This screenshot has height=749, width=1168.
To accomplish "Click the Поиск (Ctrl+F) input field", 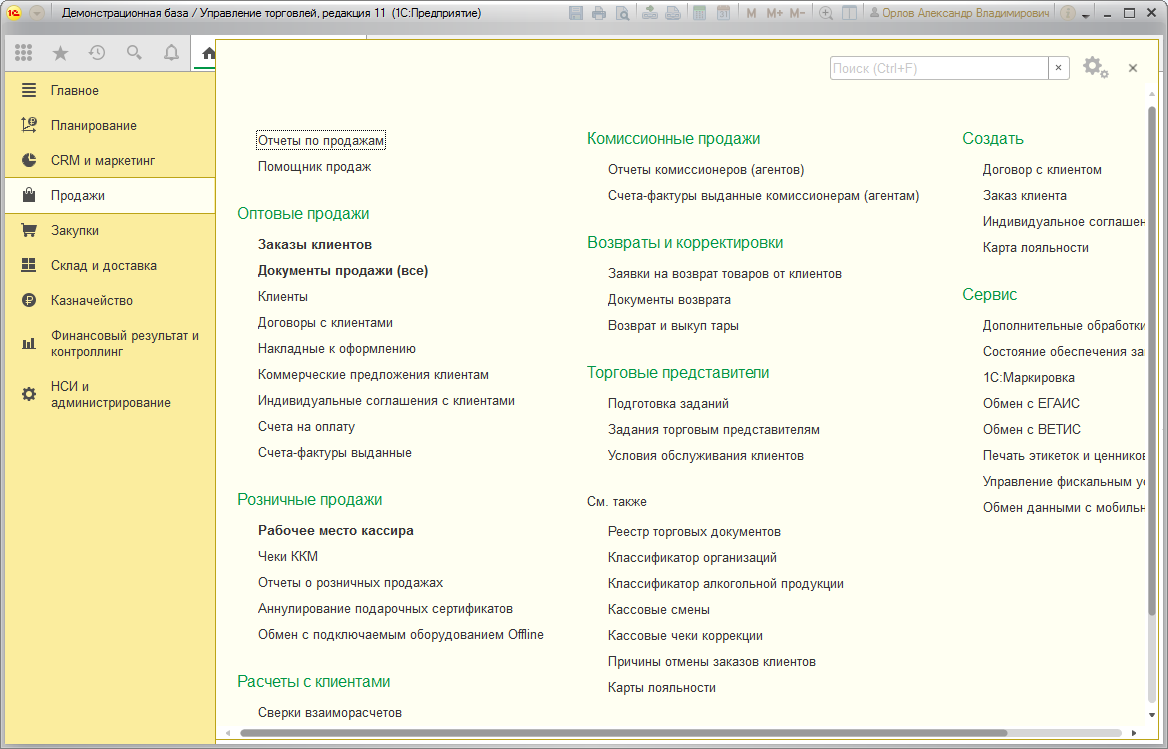I will pyautogui.click(x=939, y=68).
